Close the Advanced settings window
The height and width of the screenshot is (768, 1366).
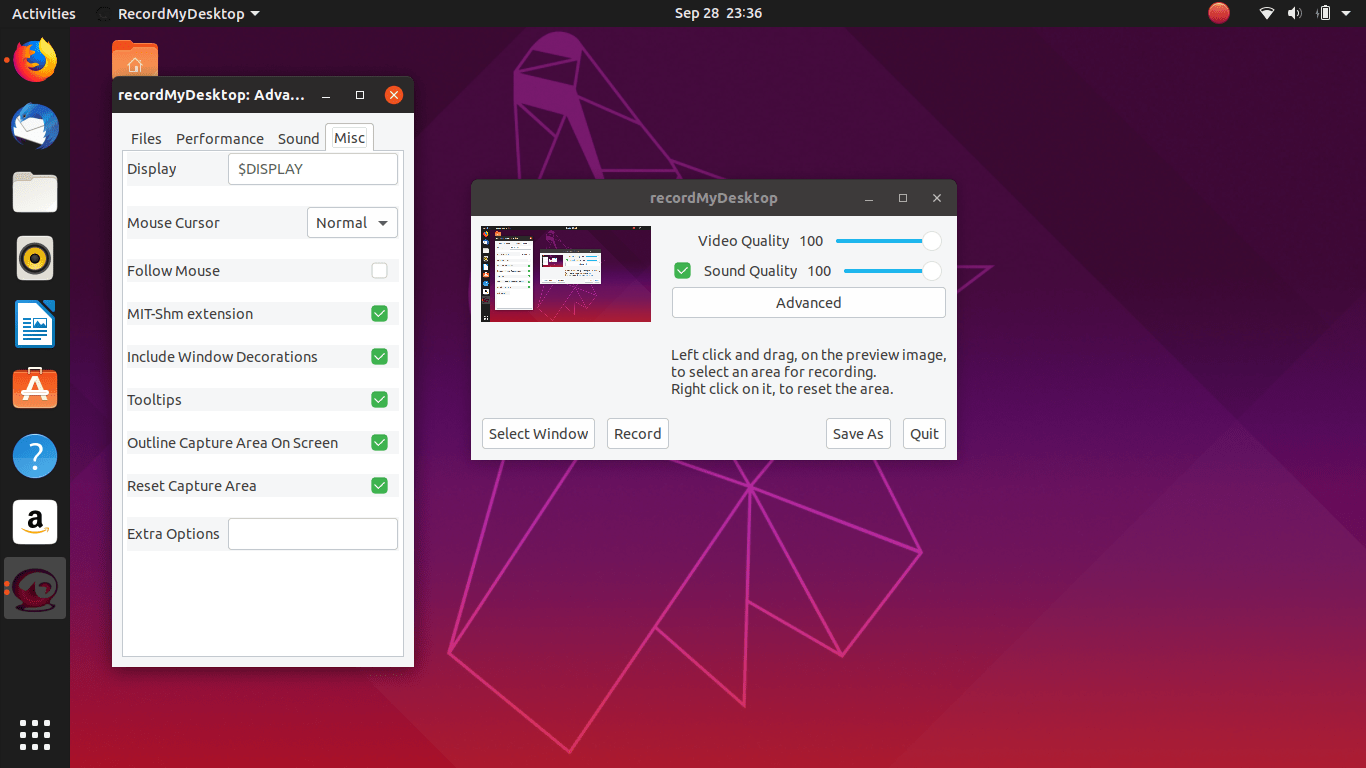(394, 95)
